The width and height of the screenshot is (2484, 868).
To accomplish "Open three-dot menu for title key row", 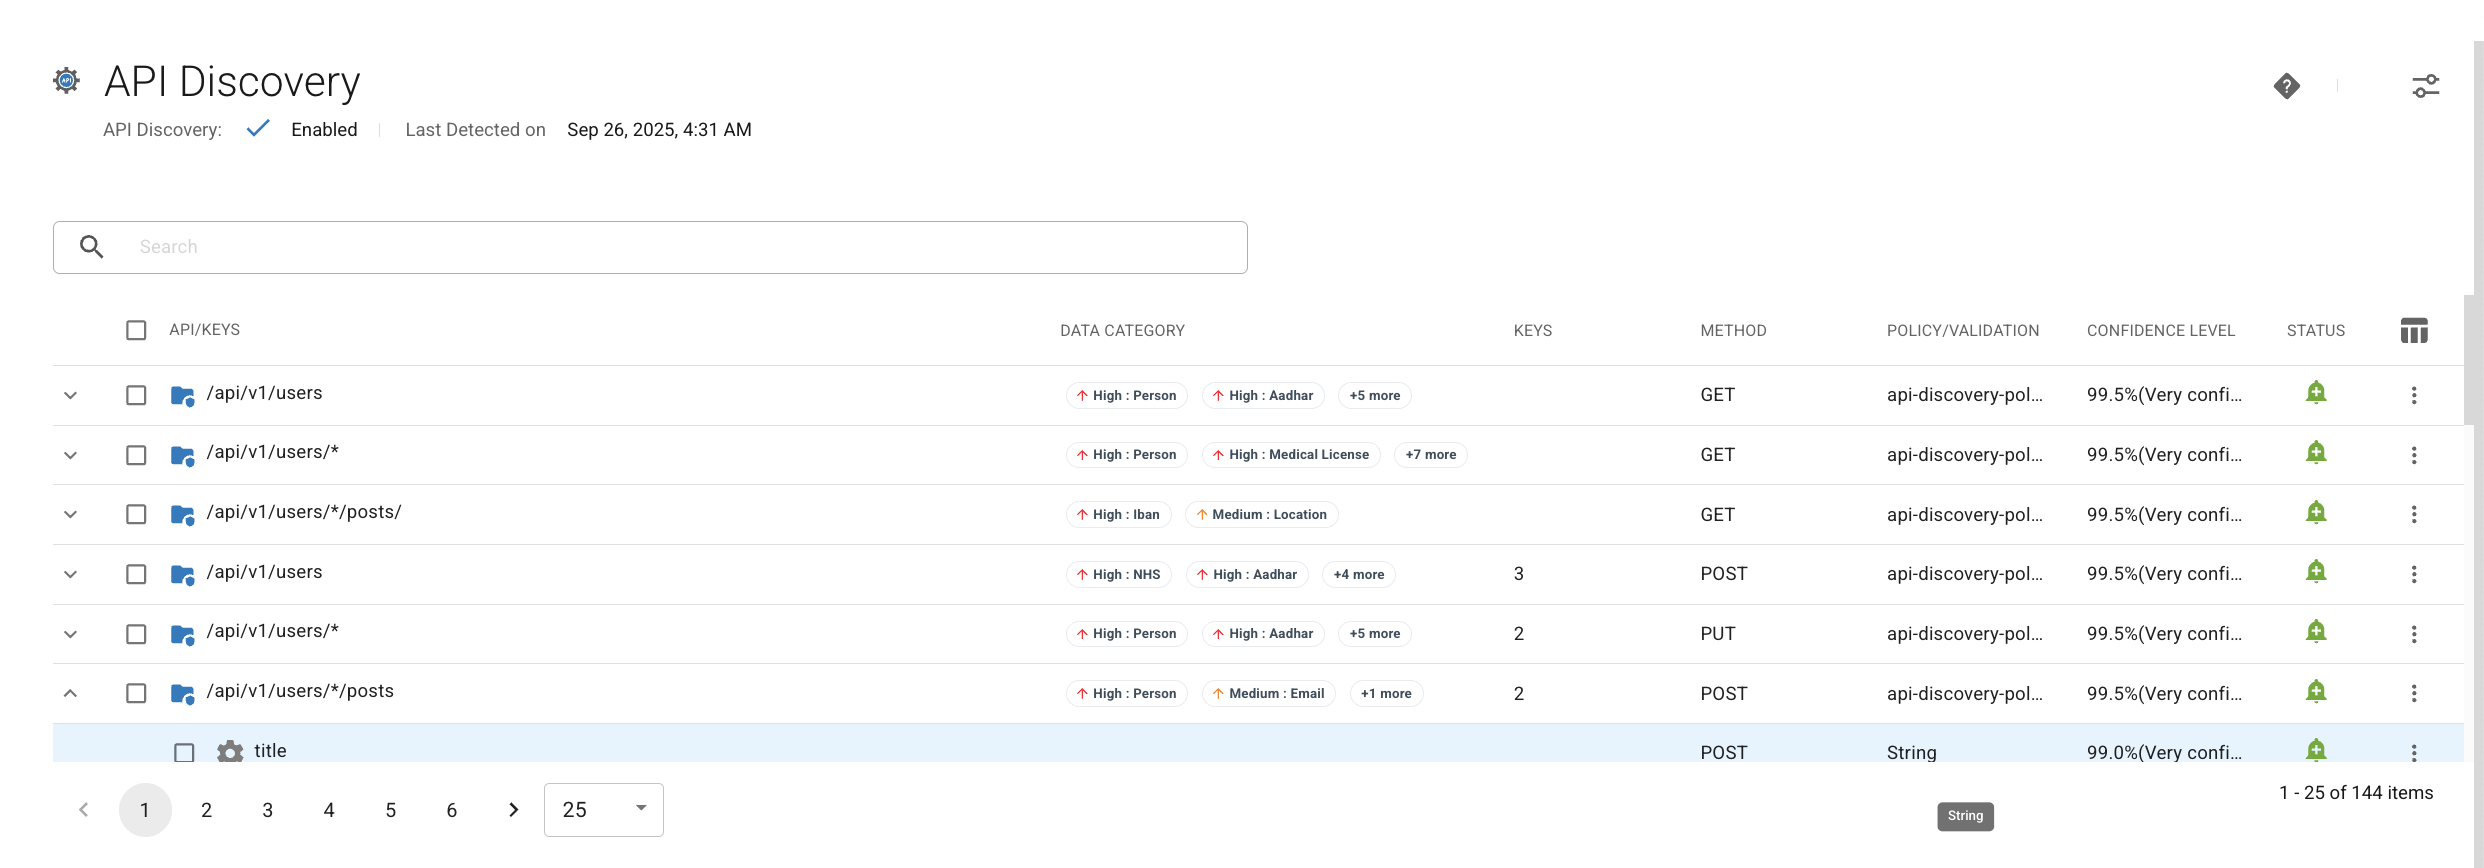I will tap(2413, 752).
